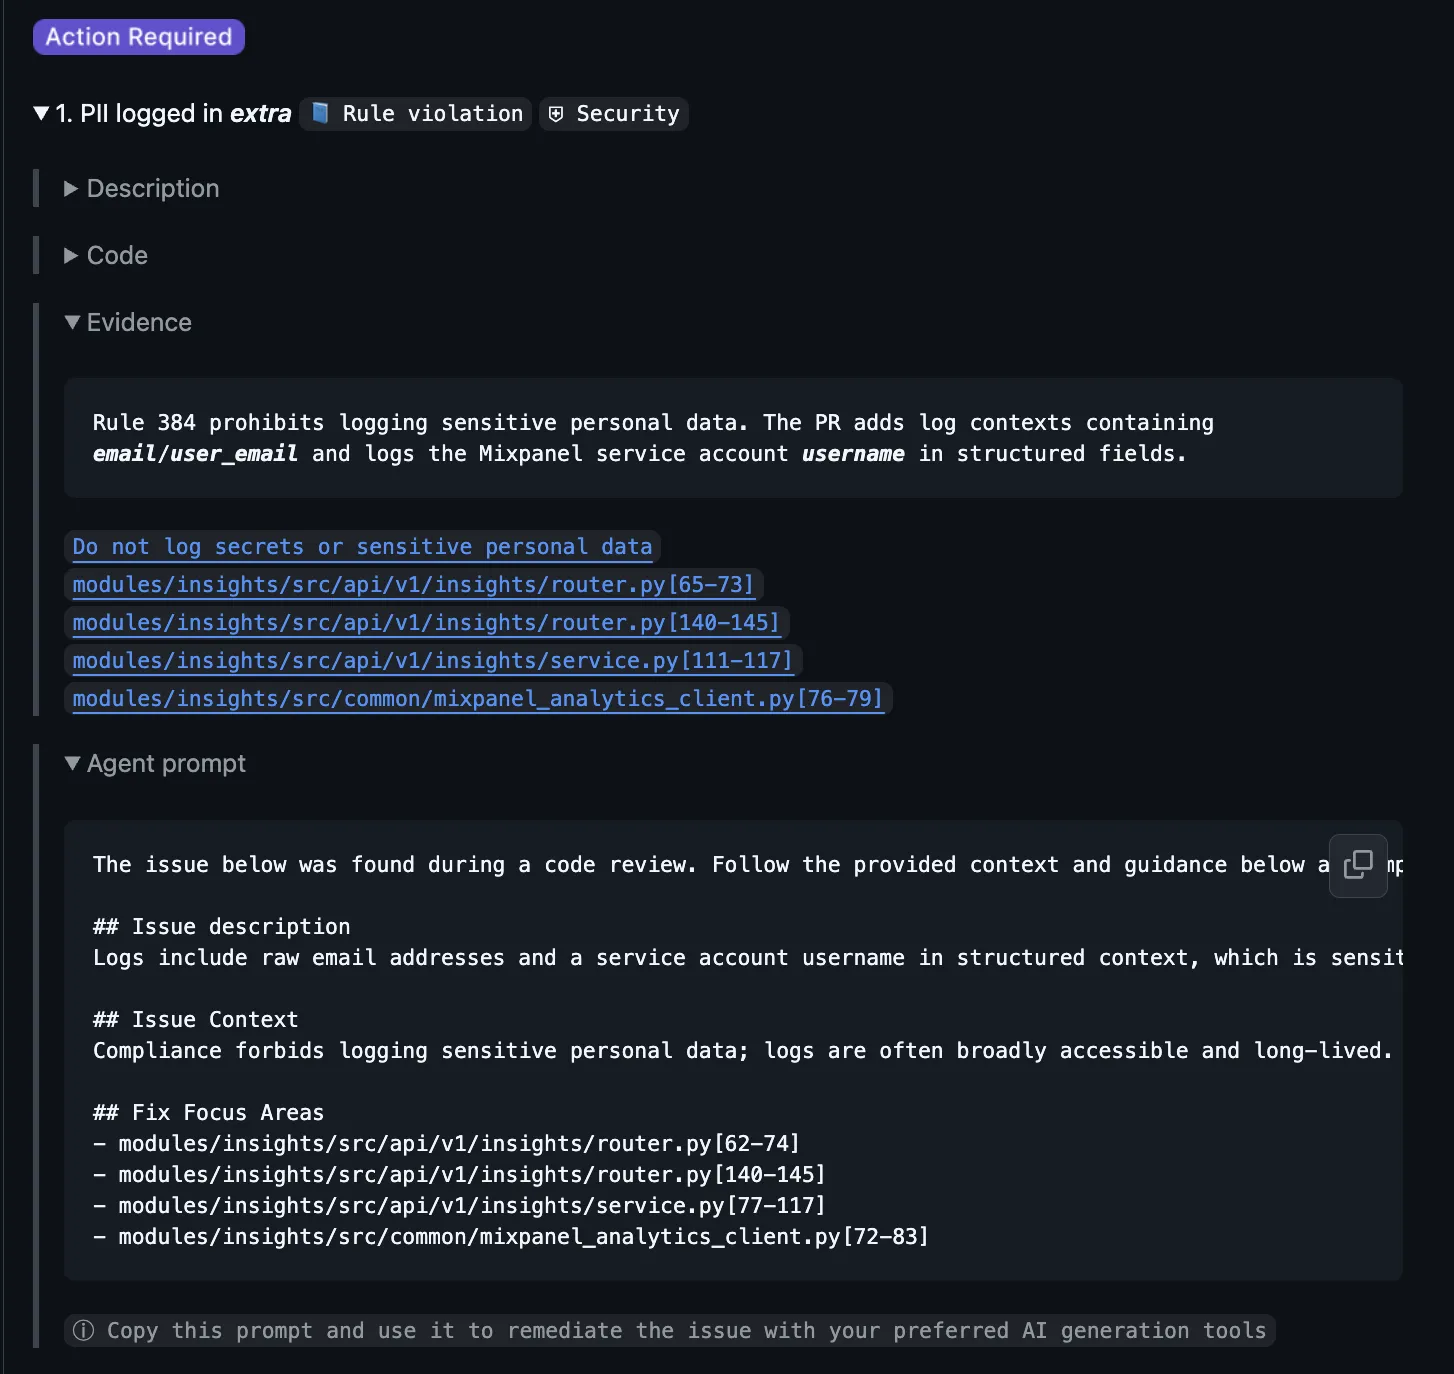This screenshot has height=1374, width=1454.
Task: Click the copy prompt icon button
Action: pyautogui.click(x=1357, y=865)
